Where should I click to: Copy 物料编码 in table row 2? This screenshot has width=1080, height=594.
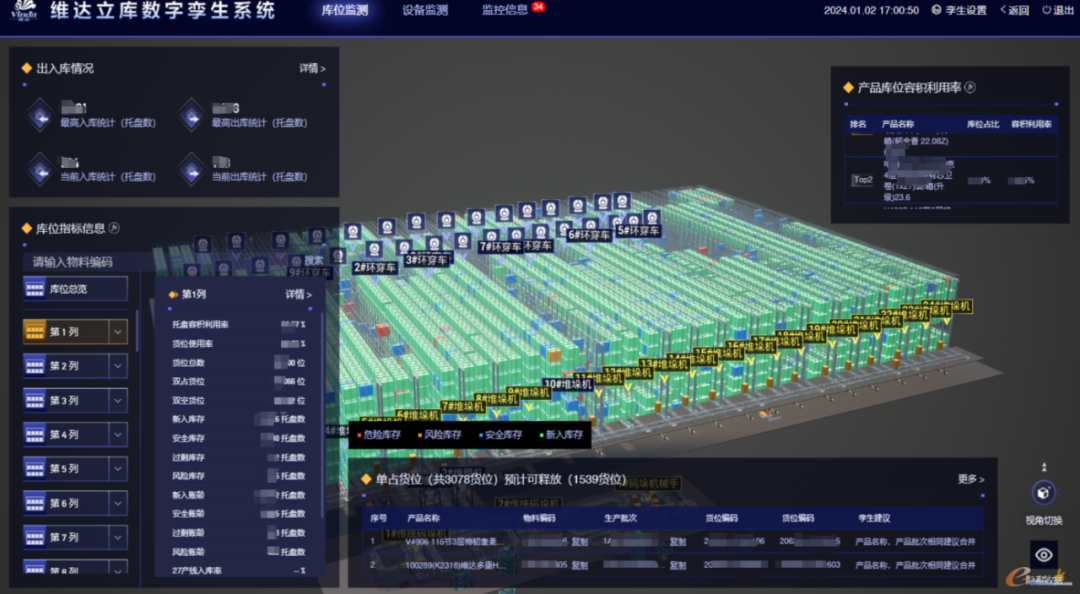(x=579, y=565)
